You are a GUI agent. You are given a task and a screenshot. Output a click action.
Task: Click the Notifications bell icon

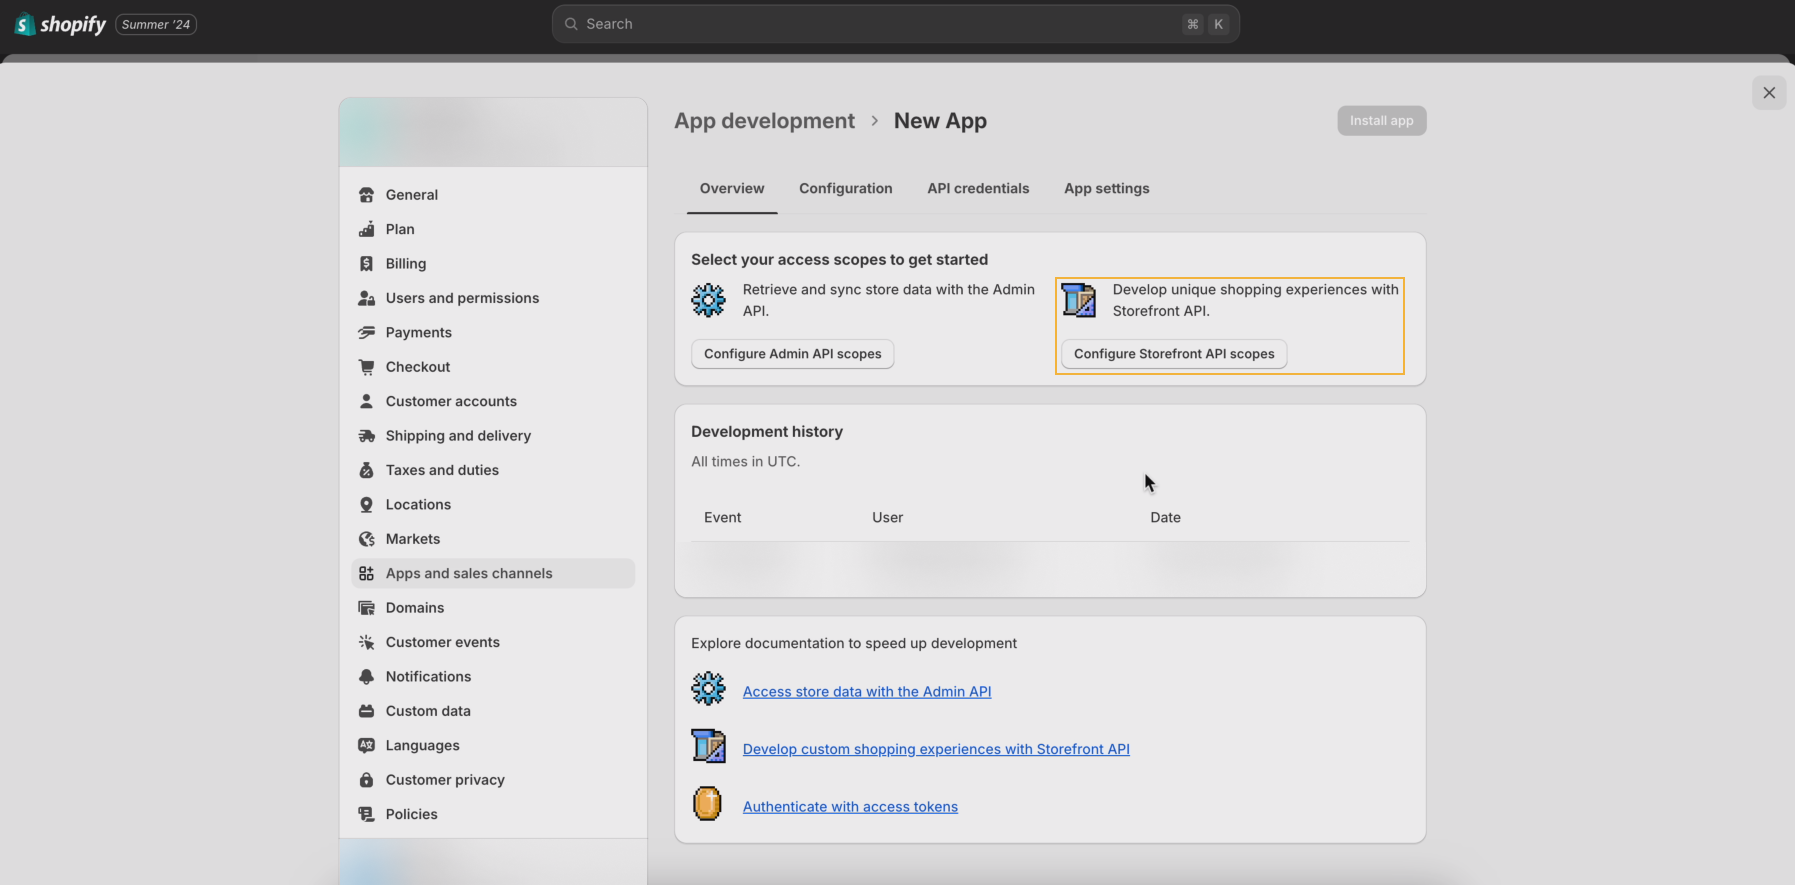tap(366, 677)
